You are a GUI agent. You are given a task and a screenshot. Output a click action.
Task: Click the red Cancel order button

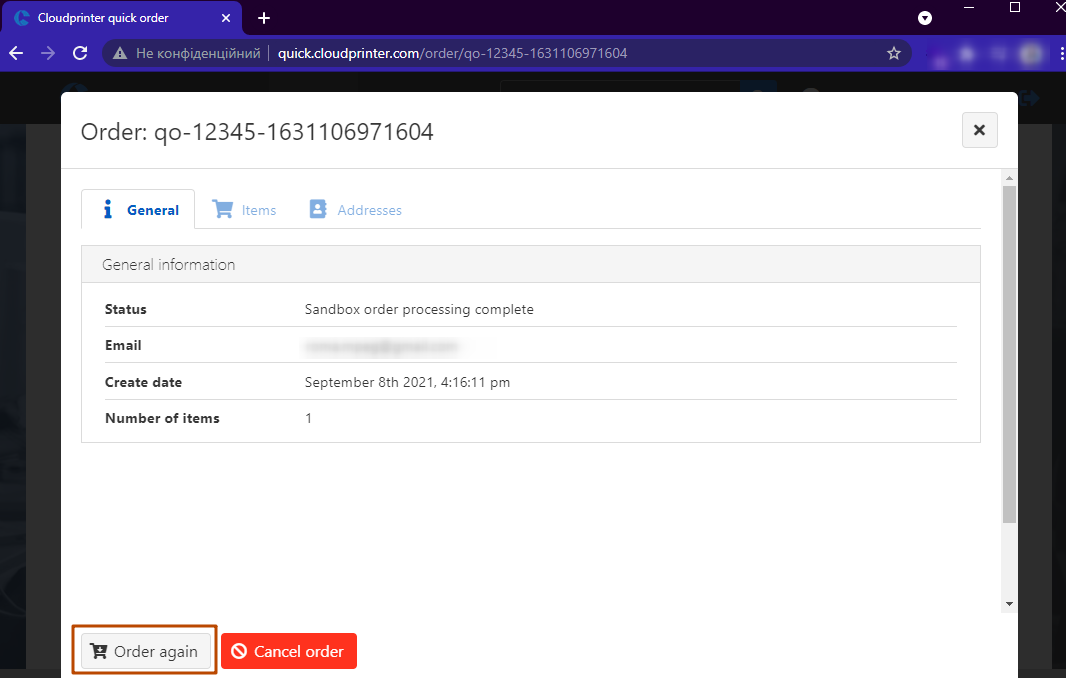click(289, 651)
